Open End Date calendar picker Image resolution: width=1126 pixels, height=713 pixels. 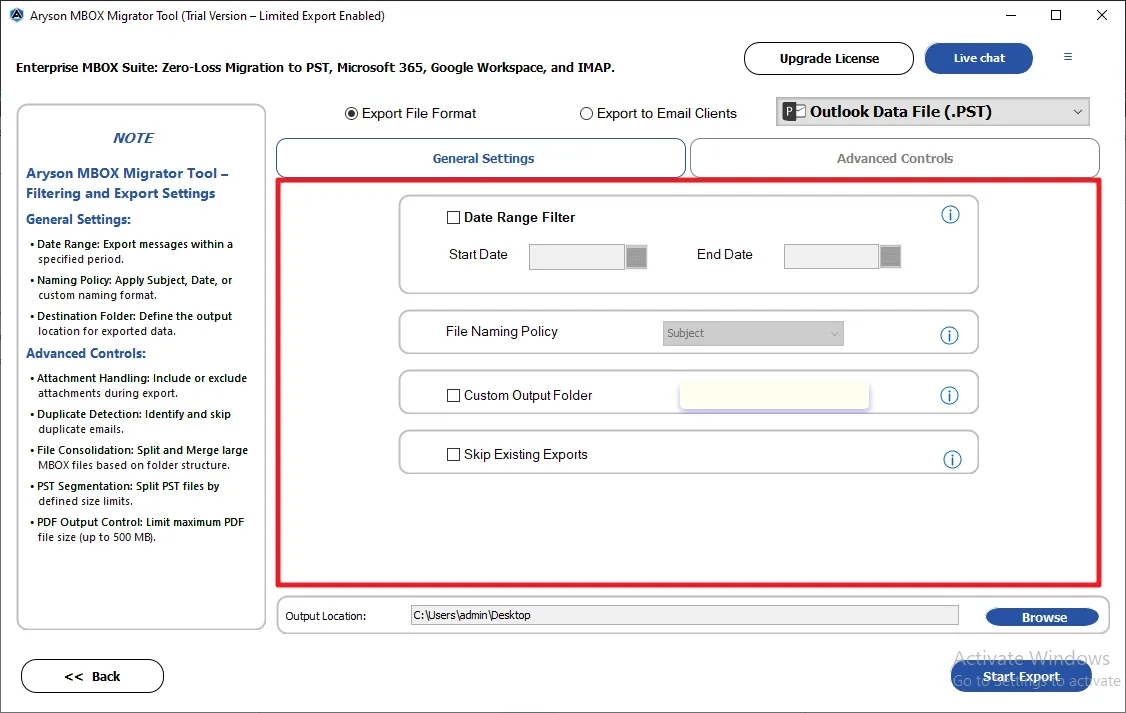pos(890,257)
